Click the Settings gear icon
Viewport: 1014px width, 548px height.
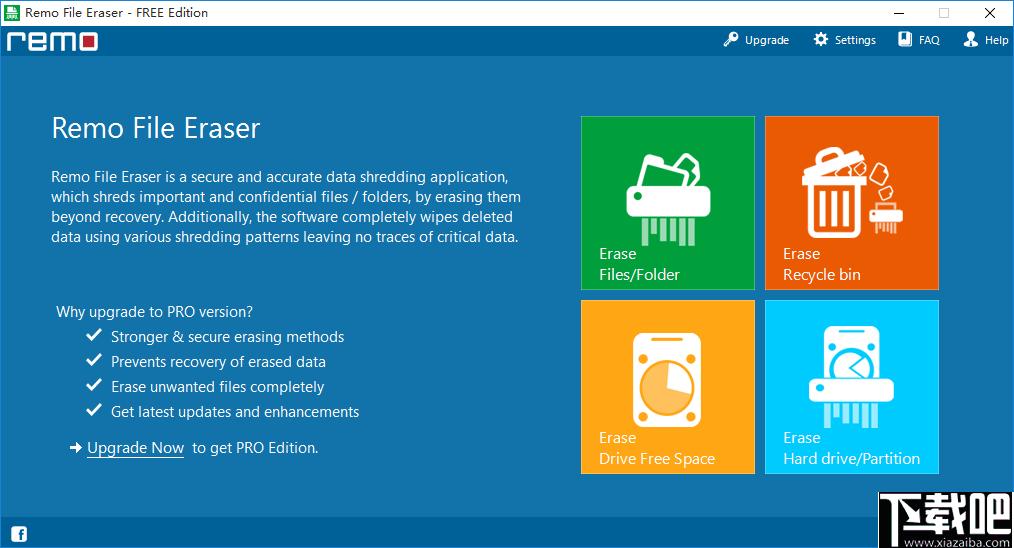pos(821,39)
